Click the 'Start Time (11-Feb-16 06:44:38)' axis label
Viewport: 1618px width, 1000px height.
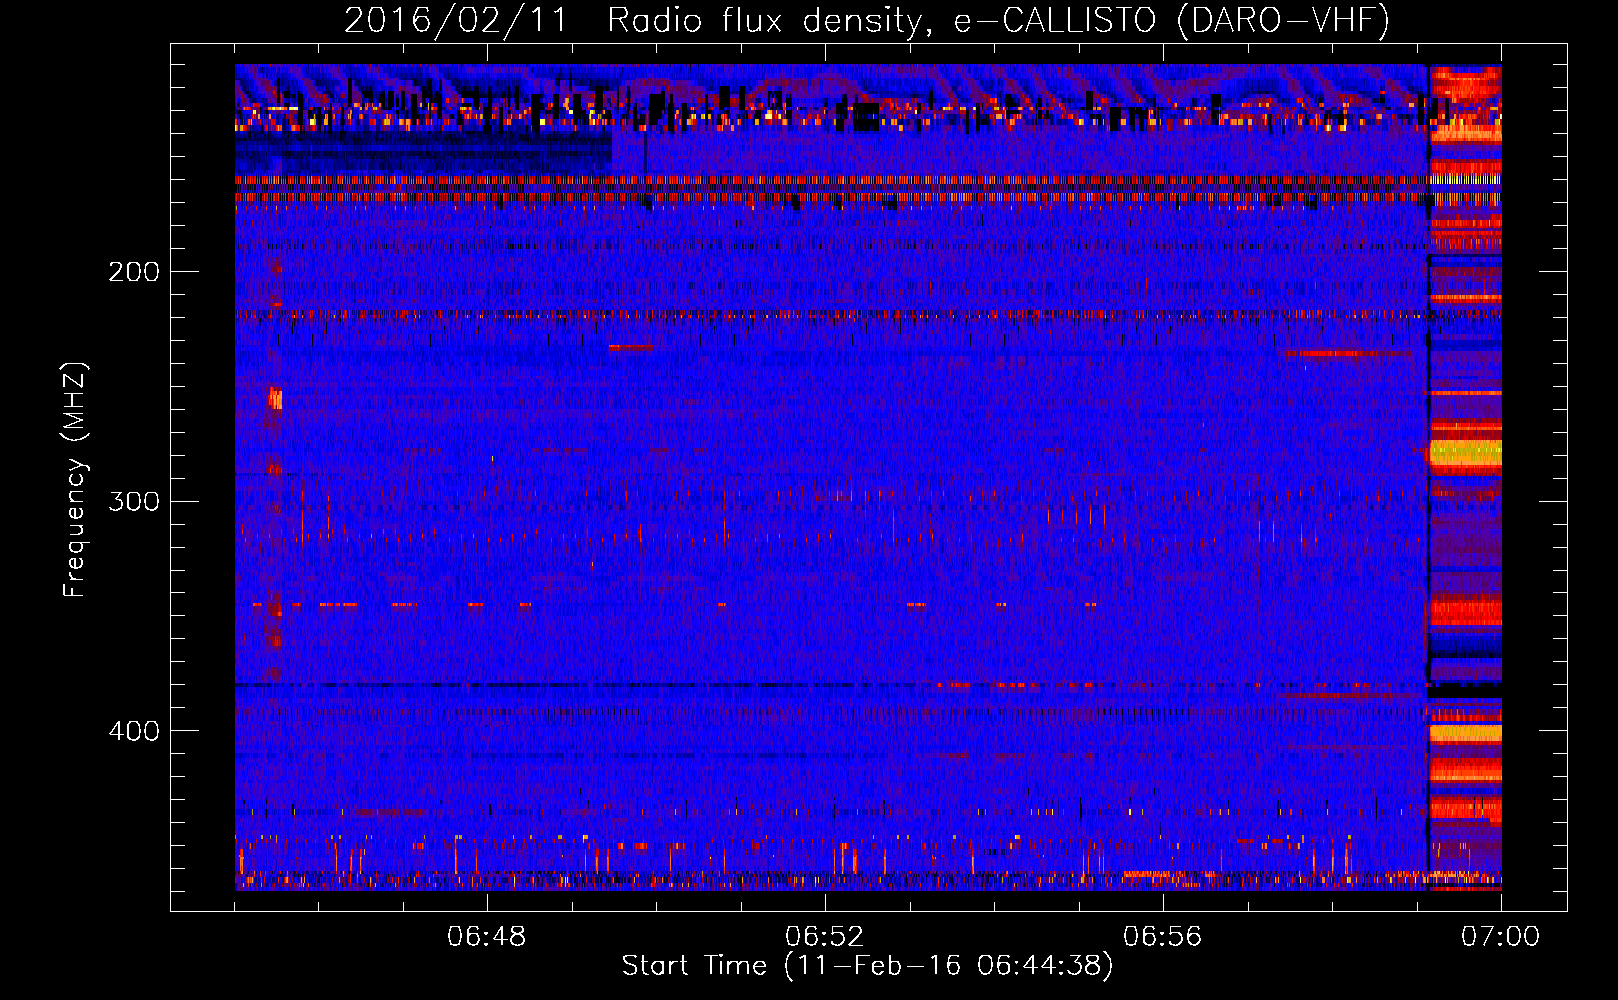[867, 966]
